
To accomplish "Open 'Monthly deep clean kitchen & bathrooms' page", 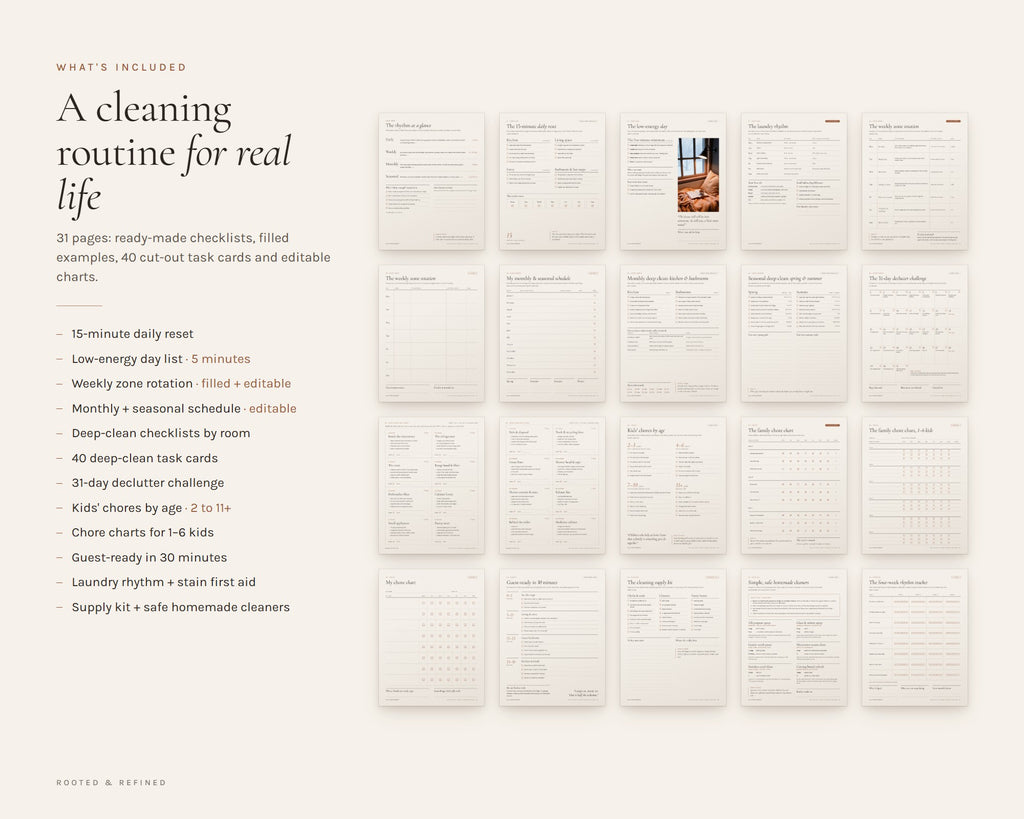I will 673,333.
